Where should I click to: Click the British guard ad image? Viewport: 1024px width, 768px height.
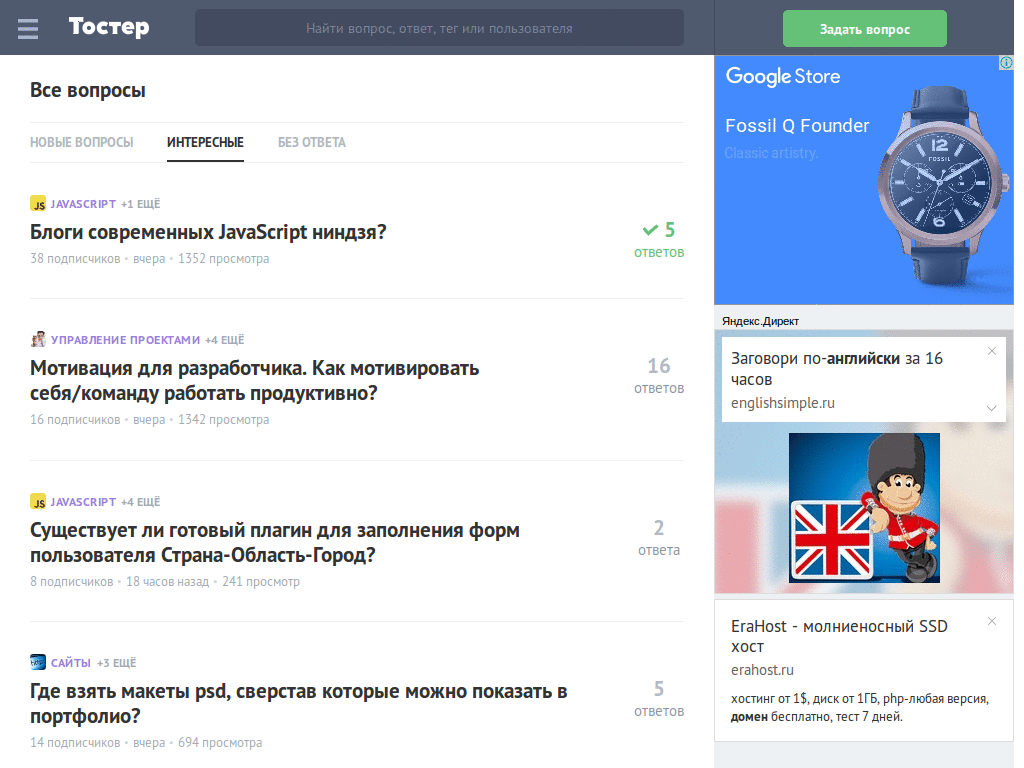tap(864, 508)
